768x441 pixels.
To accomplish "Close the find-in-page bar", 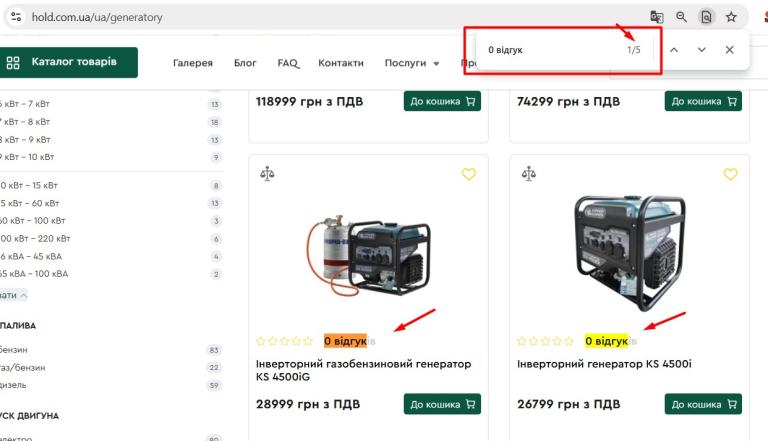I will click(x=729, y=49).
